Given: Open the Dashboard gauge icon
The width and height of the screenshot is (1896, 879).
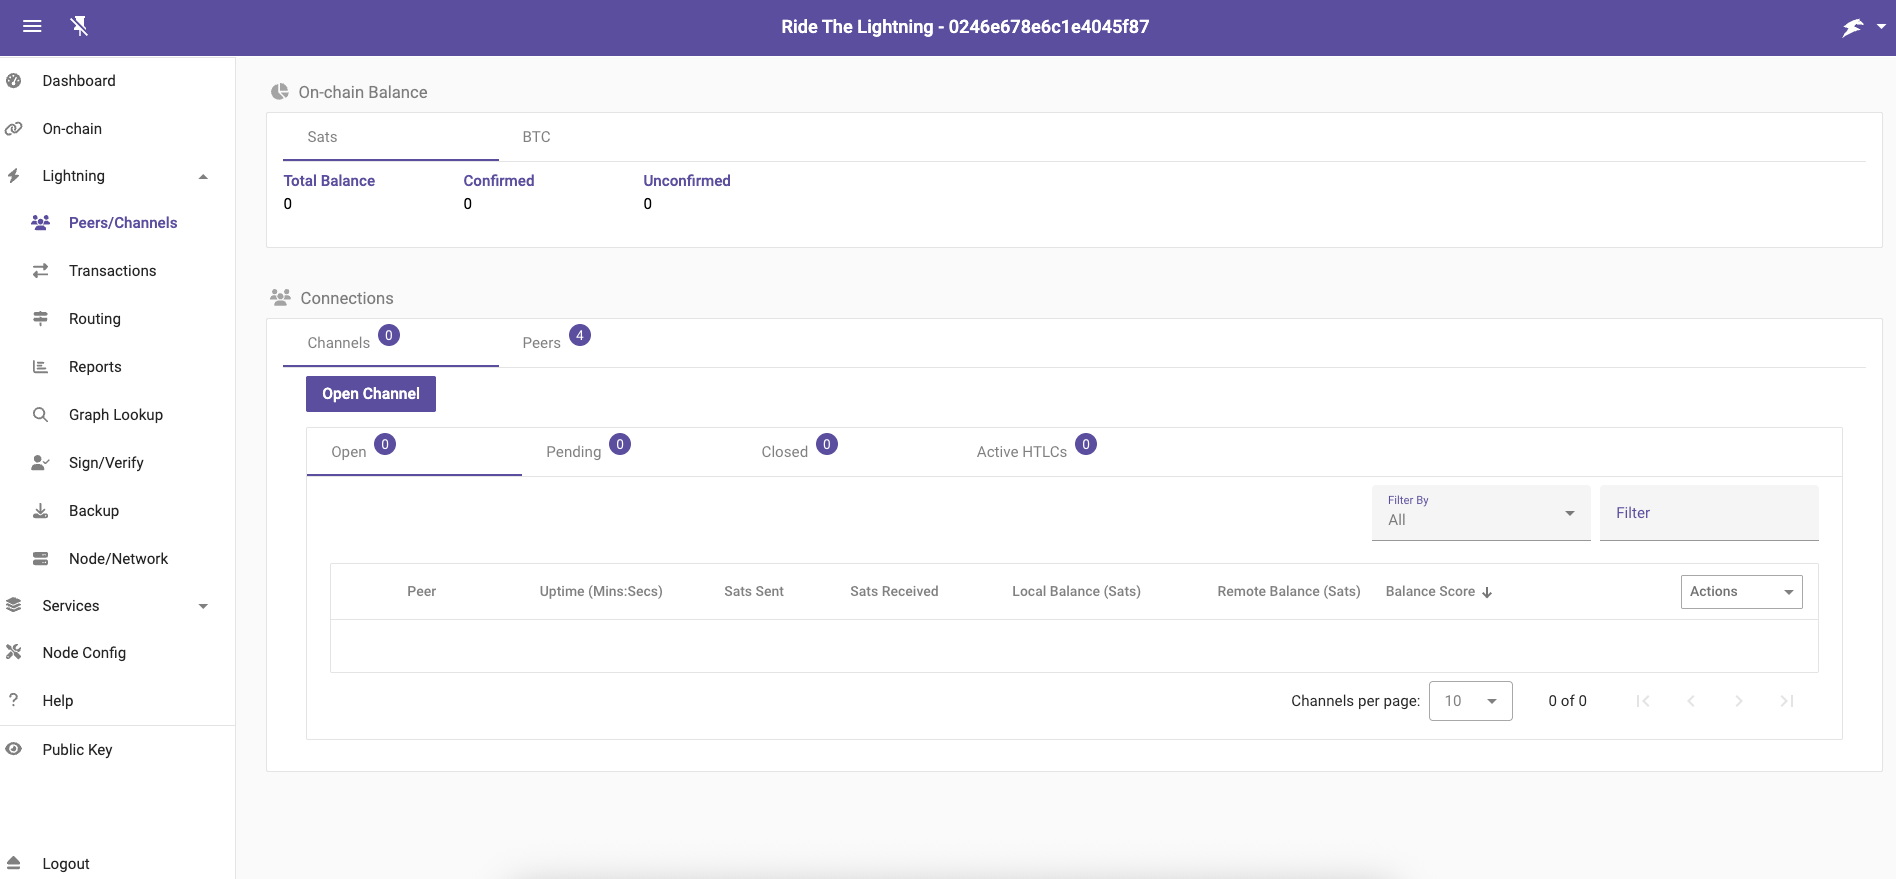Looking at the screenshot, I should pyautogui.click(x=14, y=81).
